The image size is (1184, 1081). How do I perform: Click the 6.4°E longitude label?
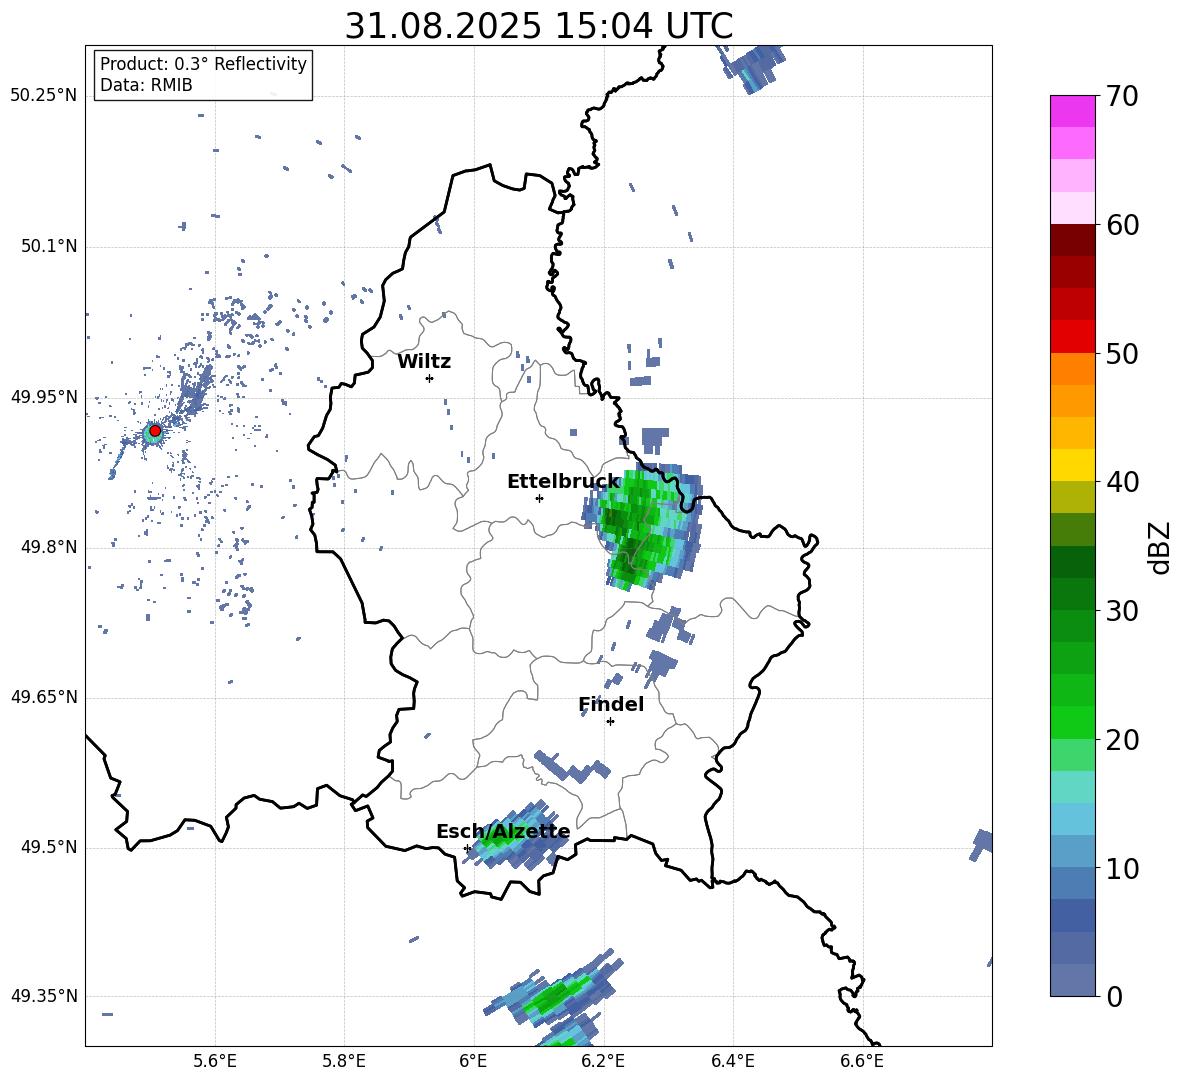point(732,1062)
